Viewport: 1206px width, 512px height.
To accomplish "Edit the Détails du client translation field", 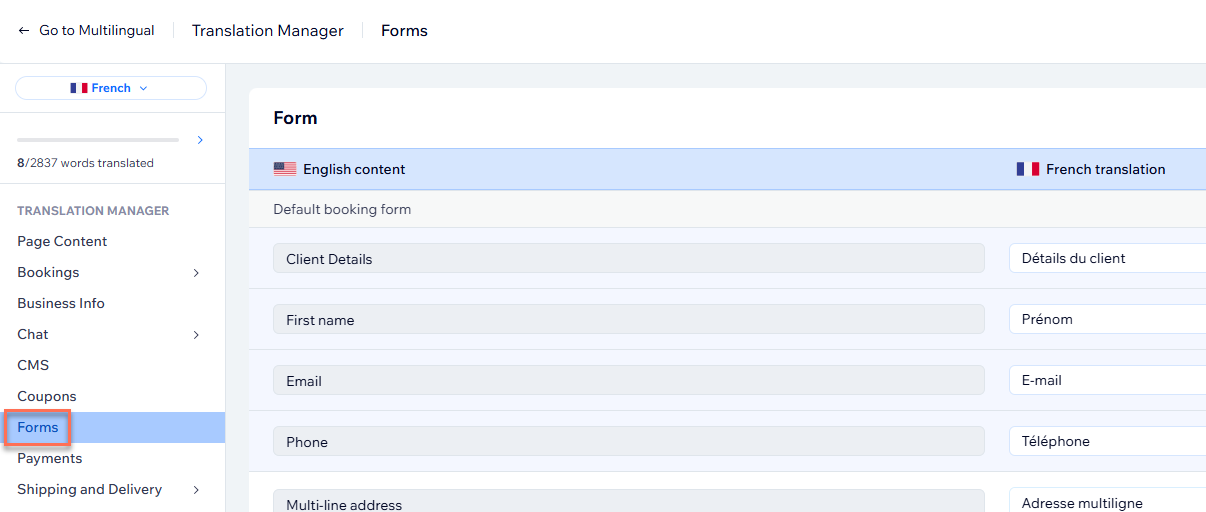I will click(x=1108, y=258).
